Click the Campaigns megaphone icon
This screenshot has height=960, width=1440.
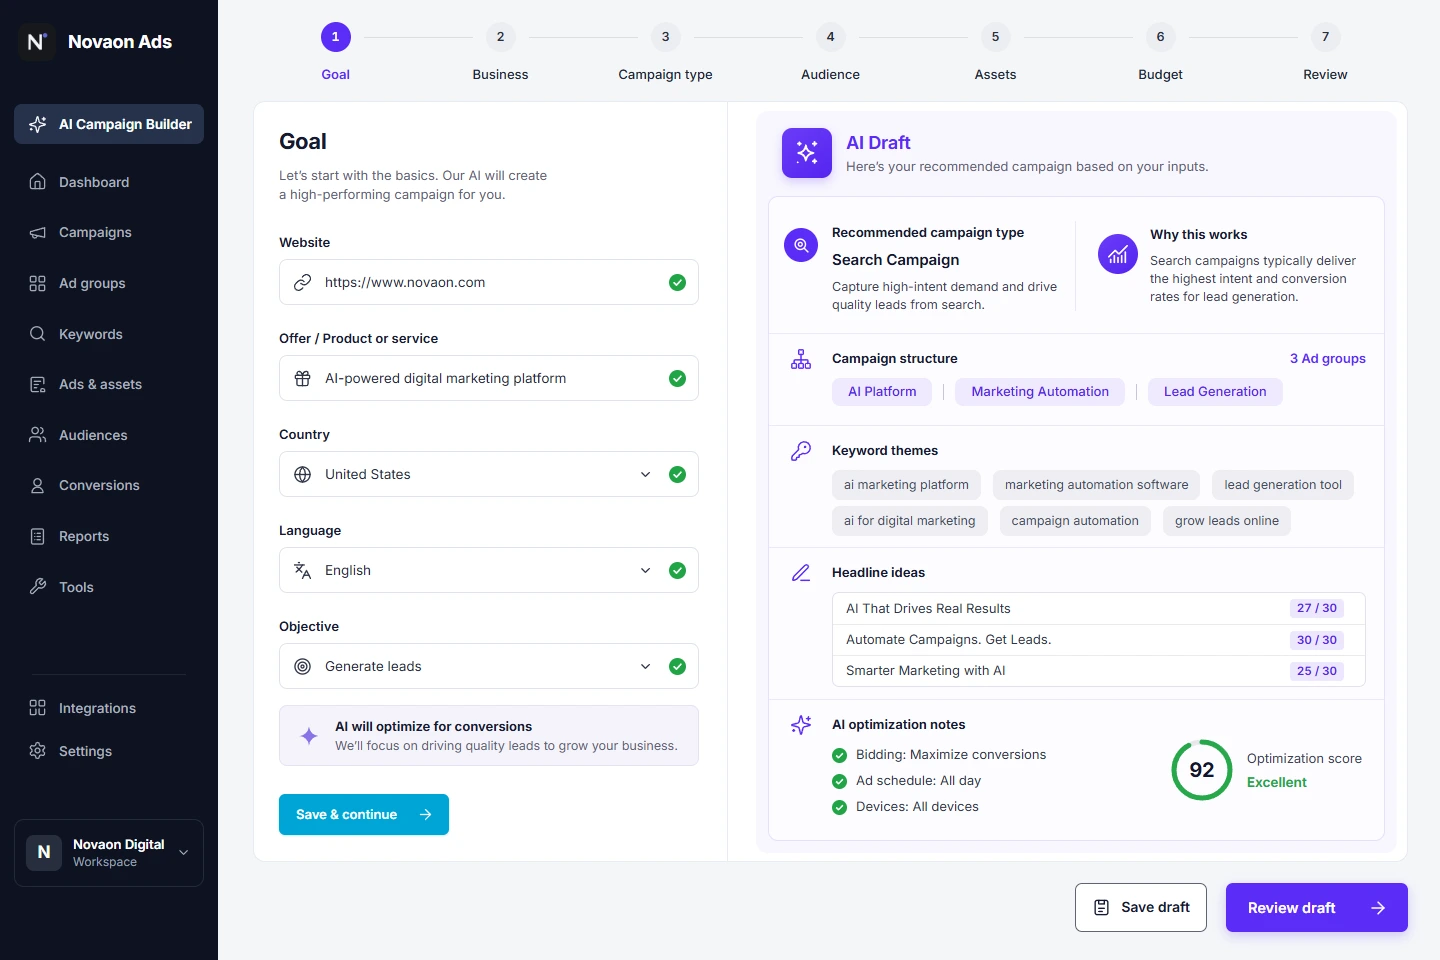[38, 232]
